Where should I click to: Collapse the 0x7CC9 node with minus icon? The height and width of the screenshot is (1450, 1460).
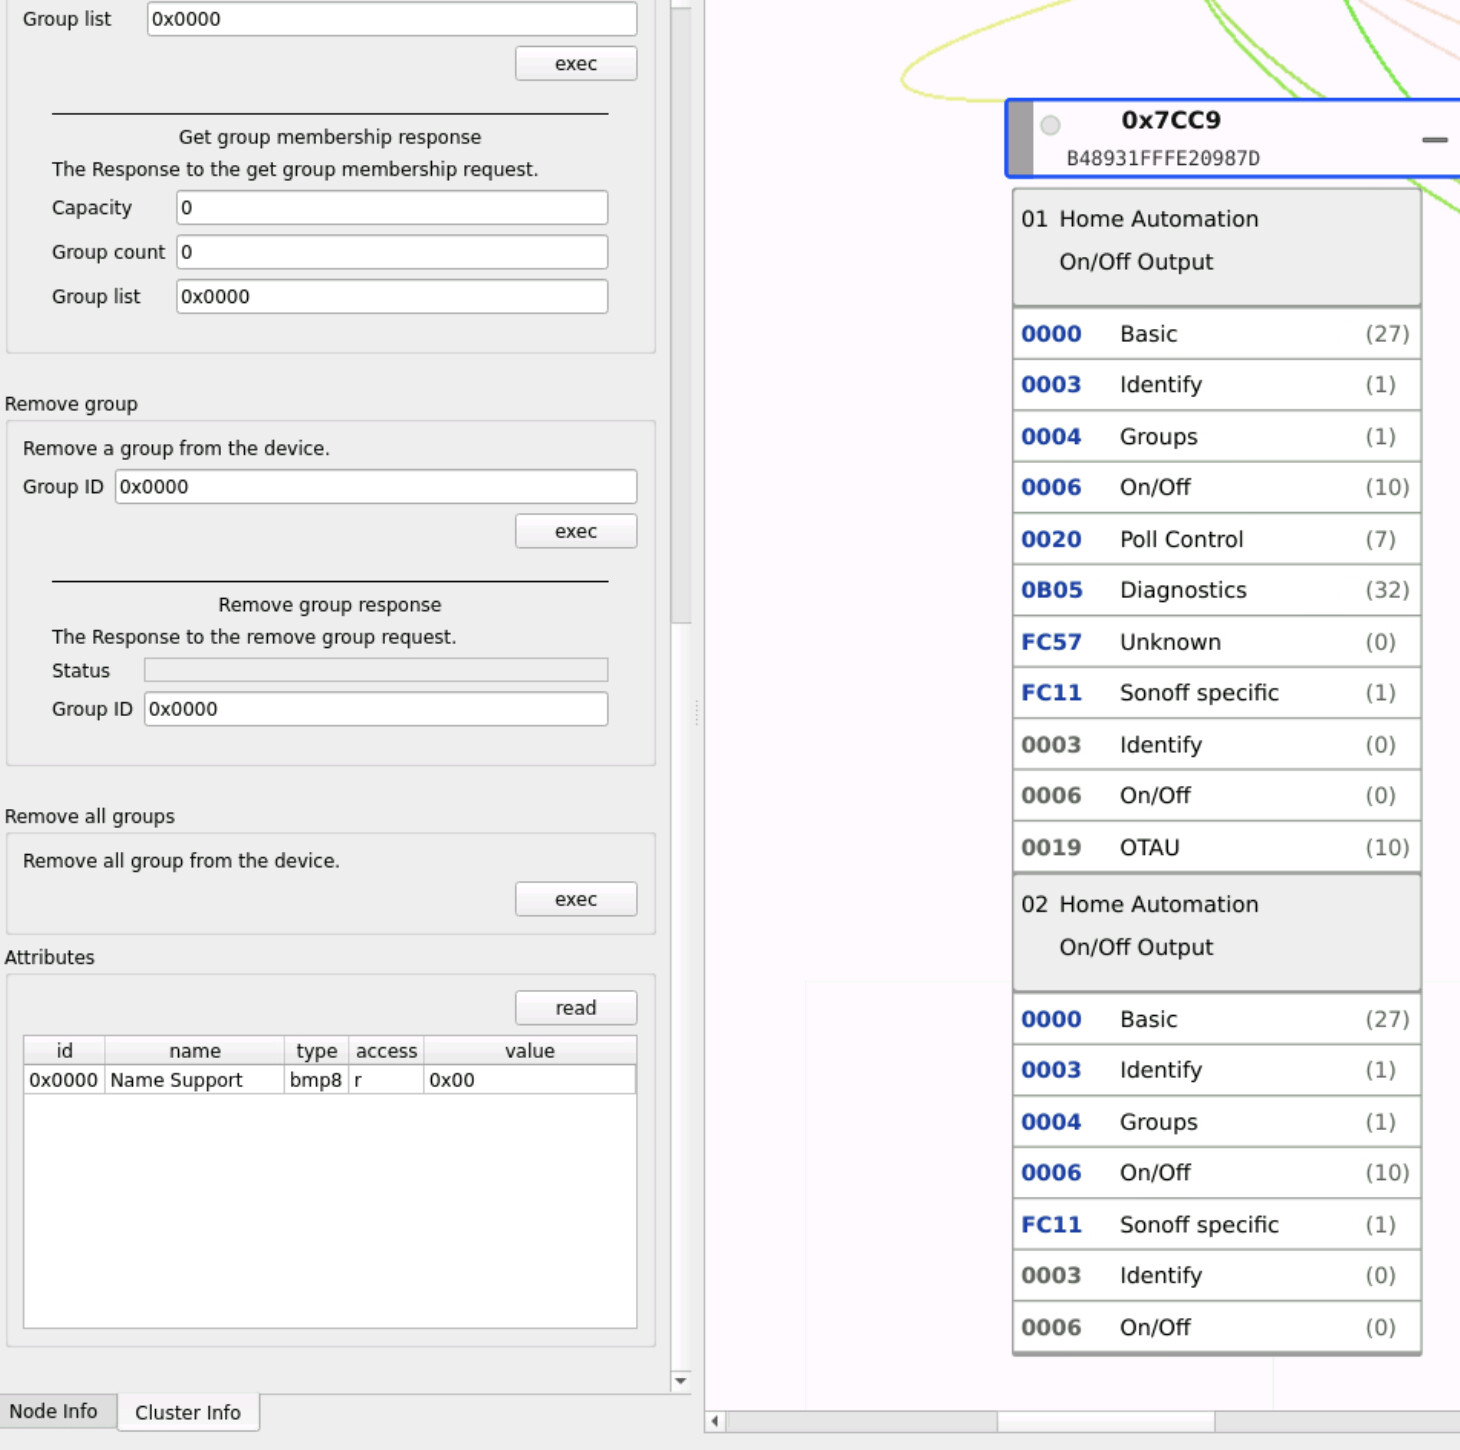[1434, 140]
